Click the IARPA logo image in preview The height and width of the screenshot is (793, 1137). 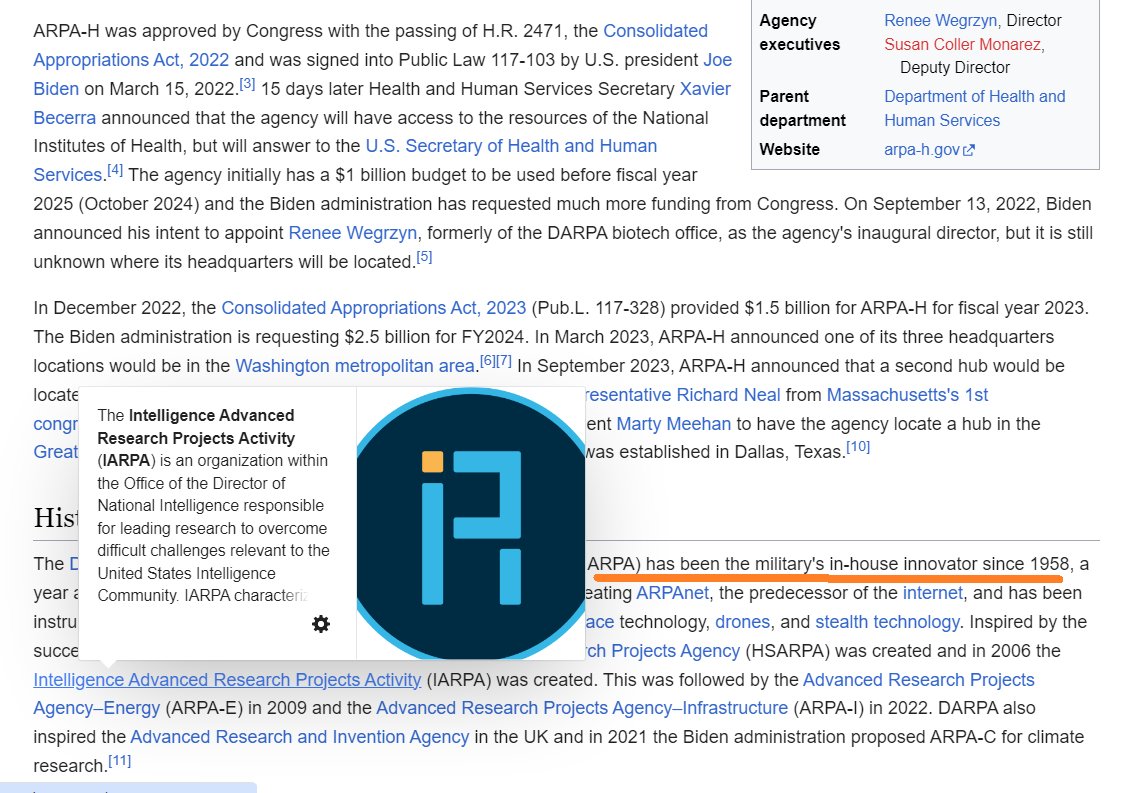point(471,523)
